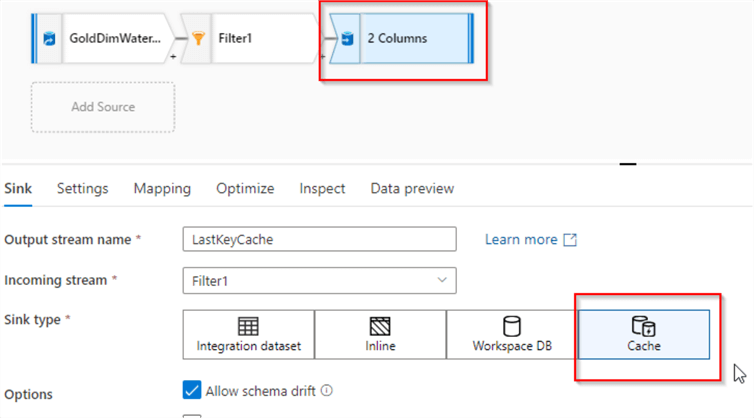Click the Workspace DB cylinder icon

coord(511,327)
